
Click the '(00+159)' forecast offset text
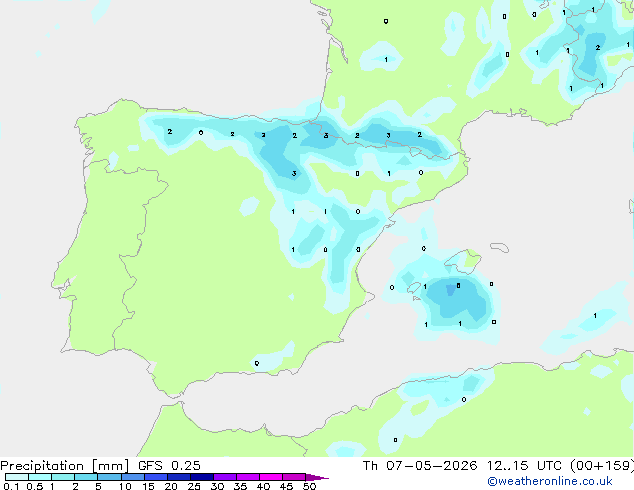[602, 466]
